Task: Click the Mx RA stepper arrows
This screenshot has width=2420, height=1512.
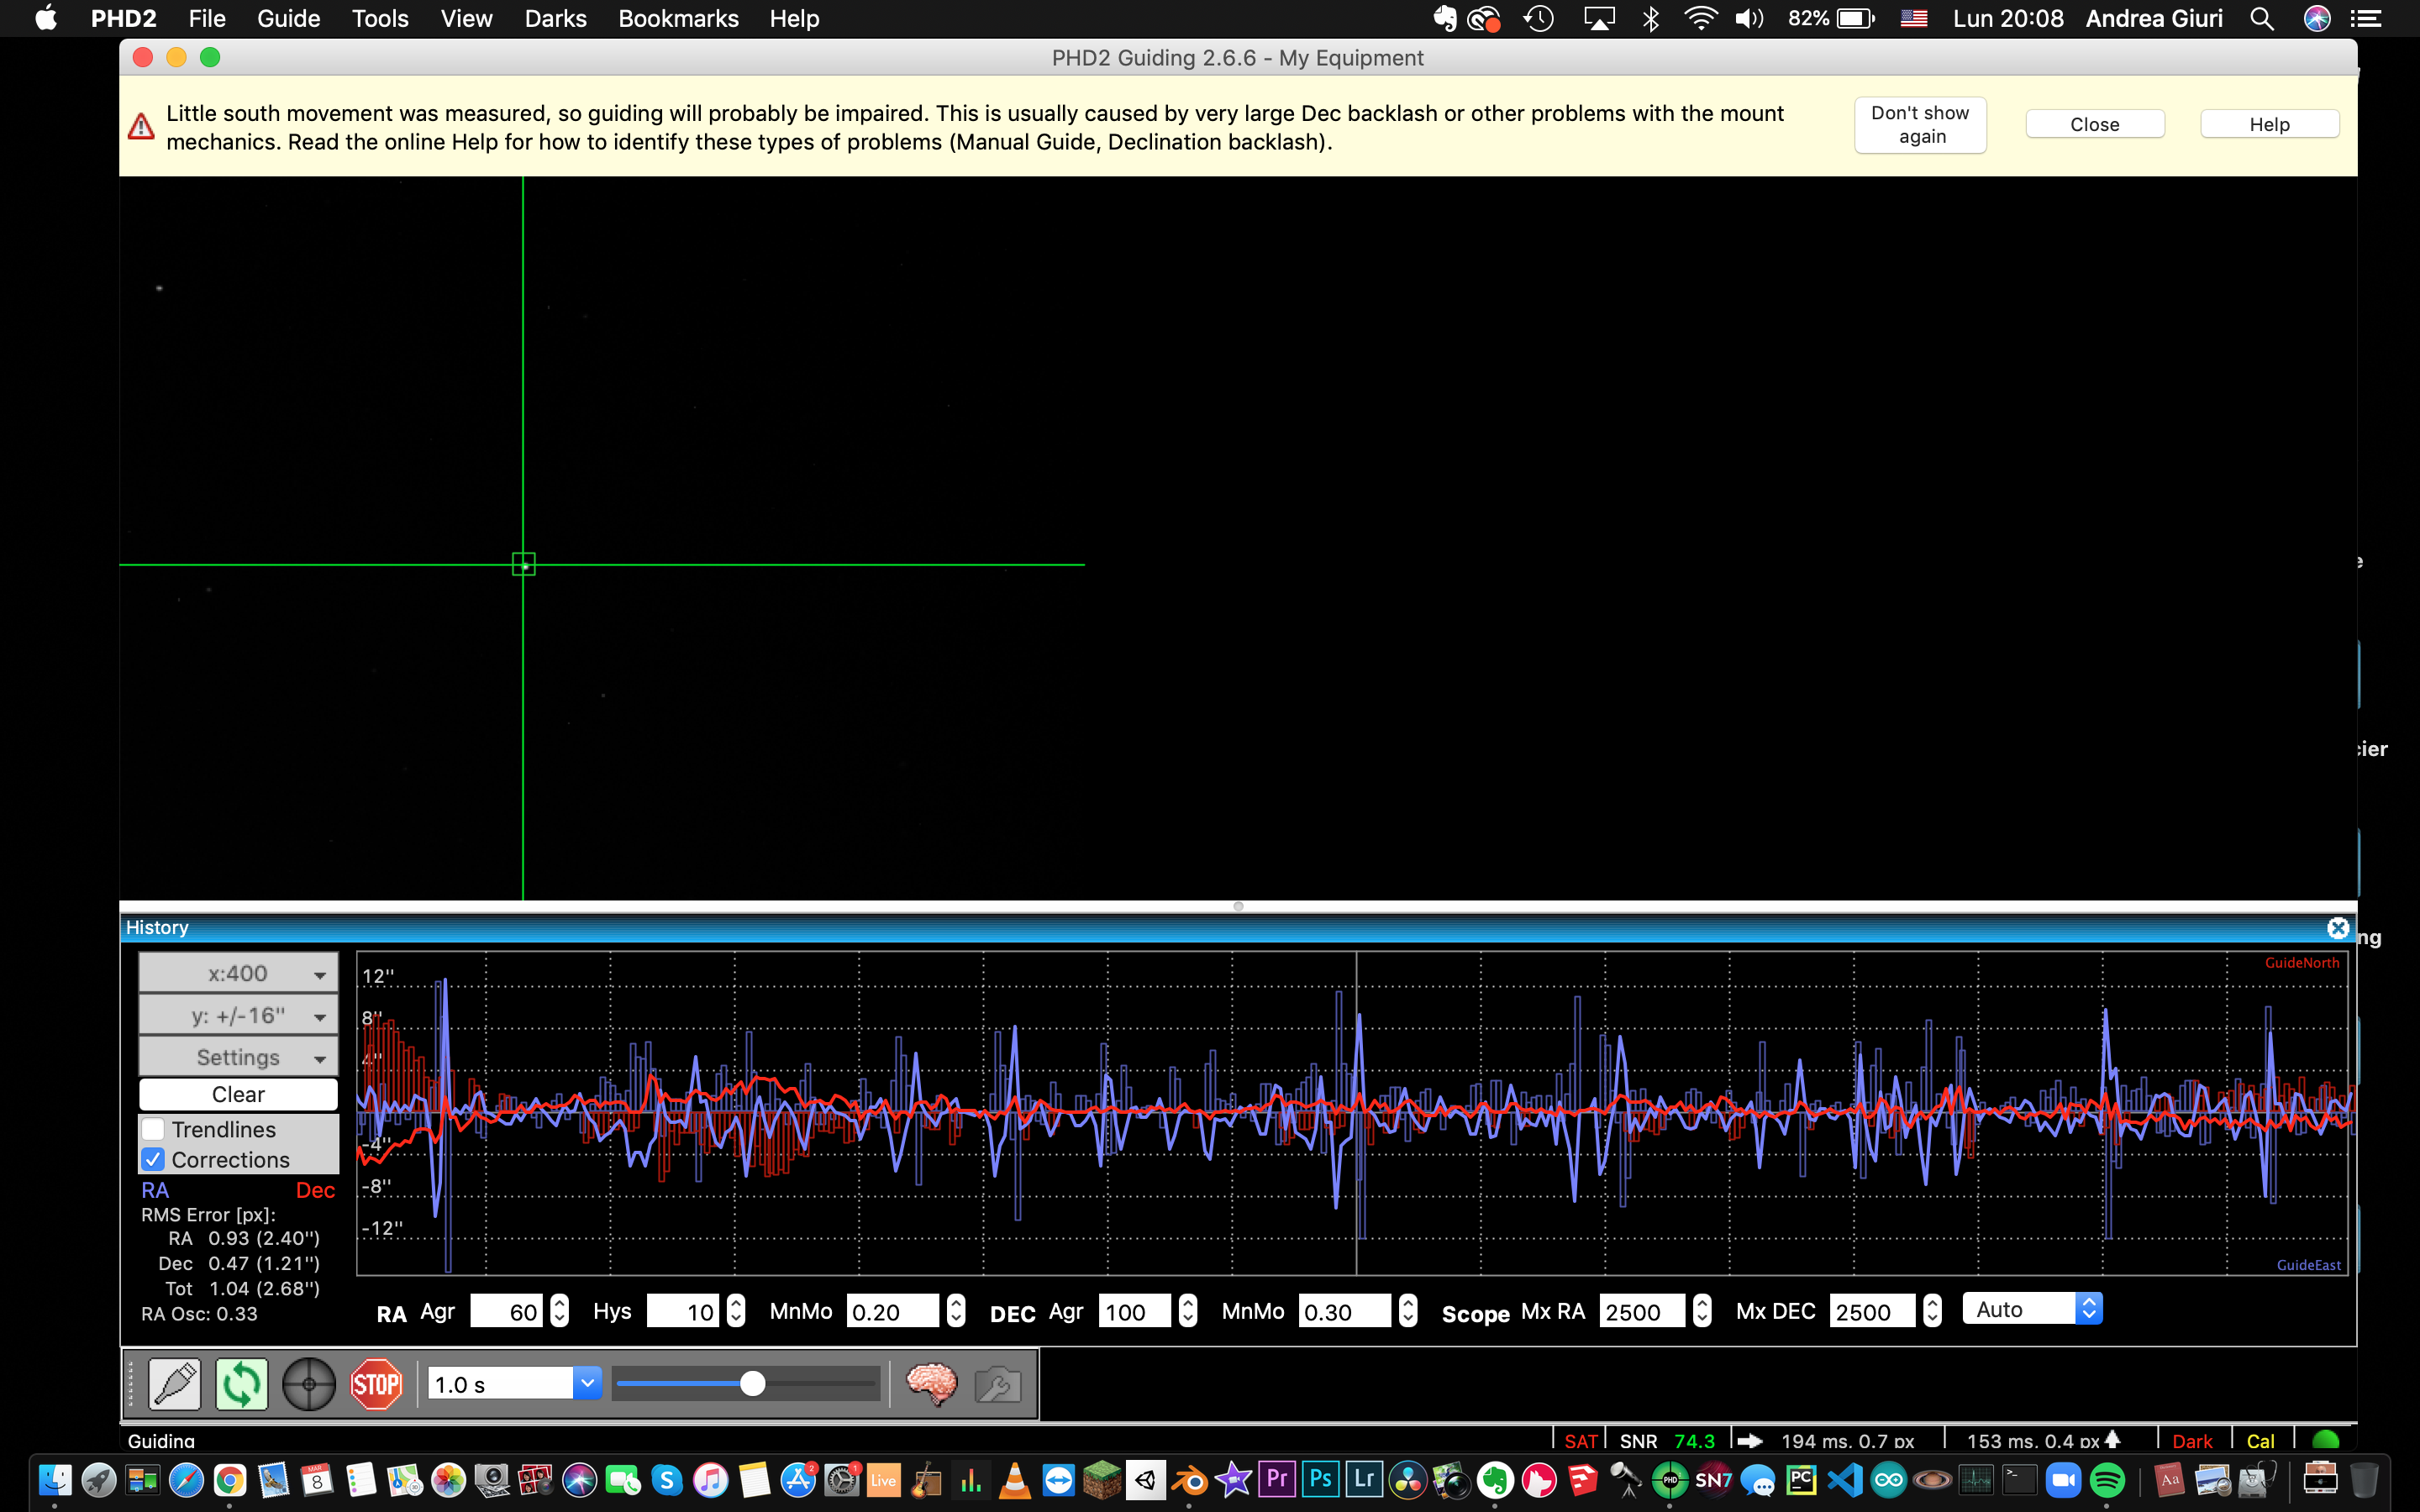Action: click(x=1702, y=1311)
